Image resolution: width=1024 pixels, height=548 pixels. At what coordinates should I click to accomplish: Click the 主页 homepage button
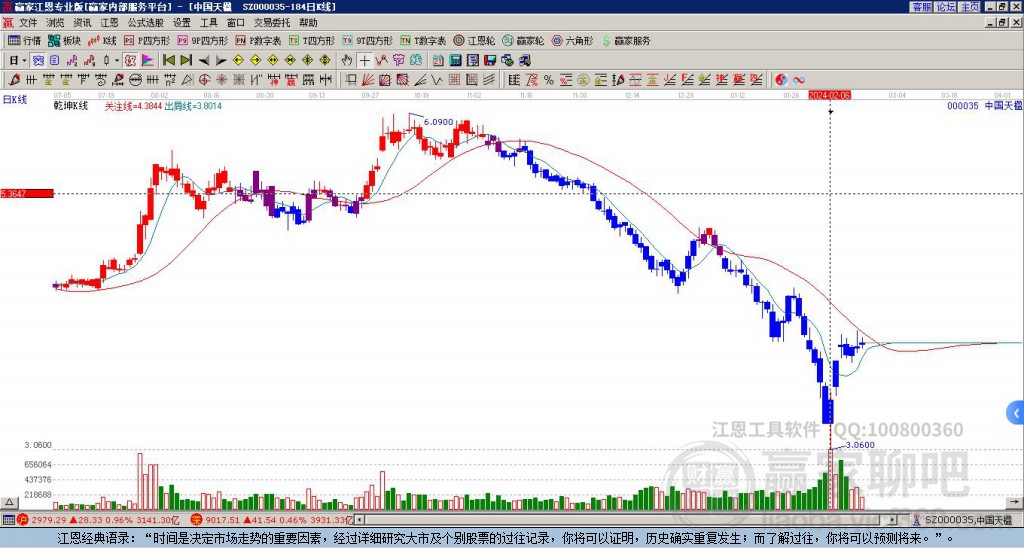click(970, 7)
